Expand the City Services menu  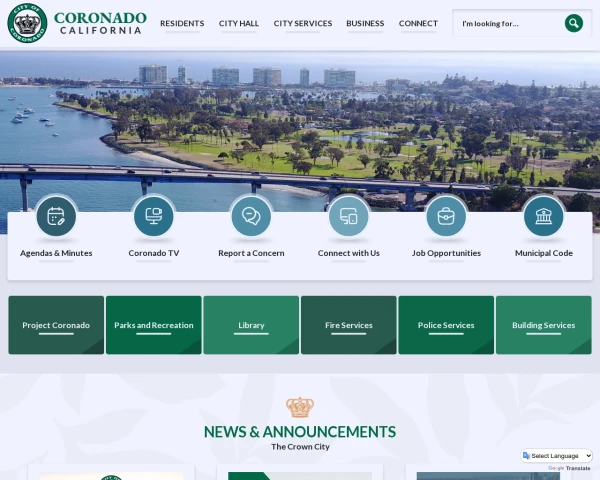(303, 23)
